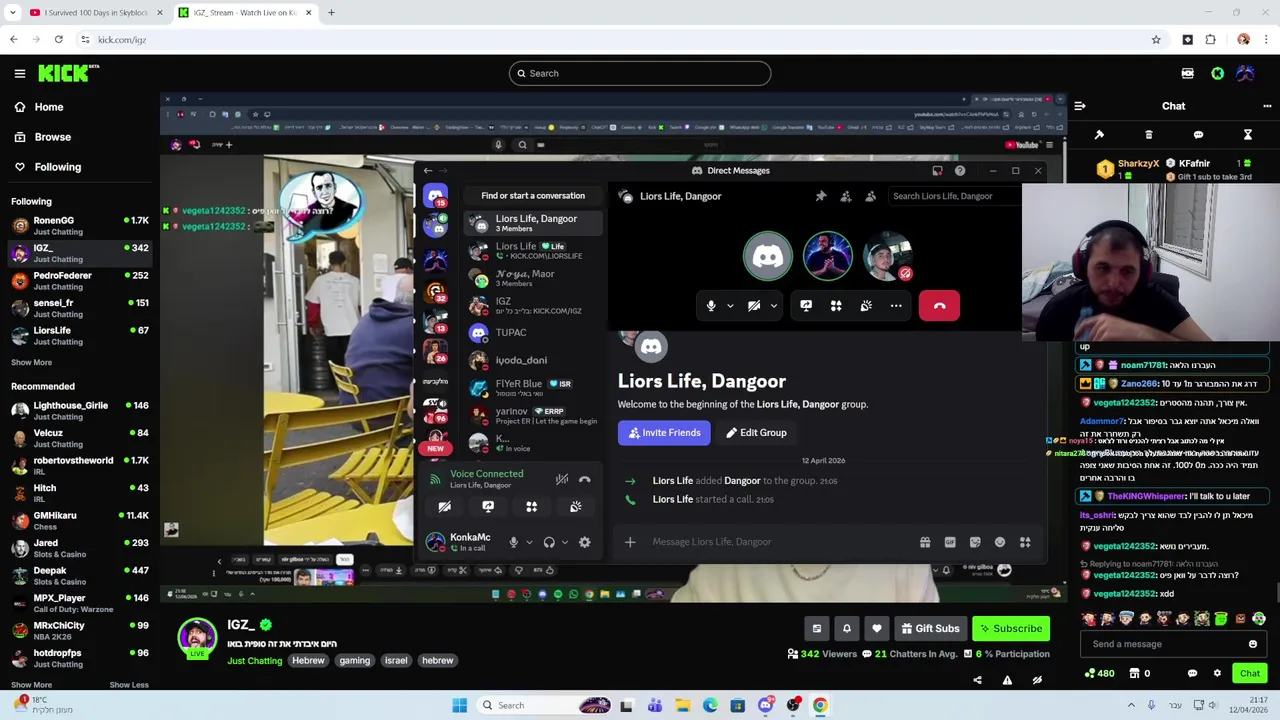The image size is (1280, 720).
Task: Open the emoji picker in message box
Action: 1253,644
